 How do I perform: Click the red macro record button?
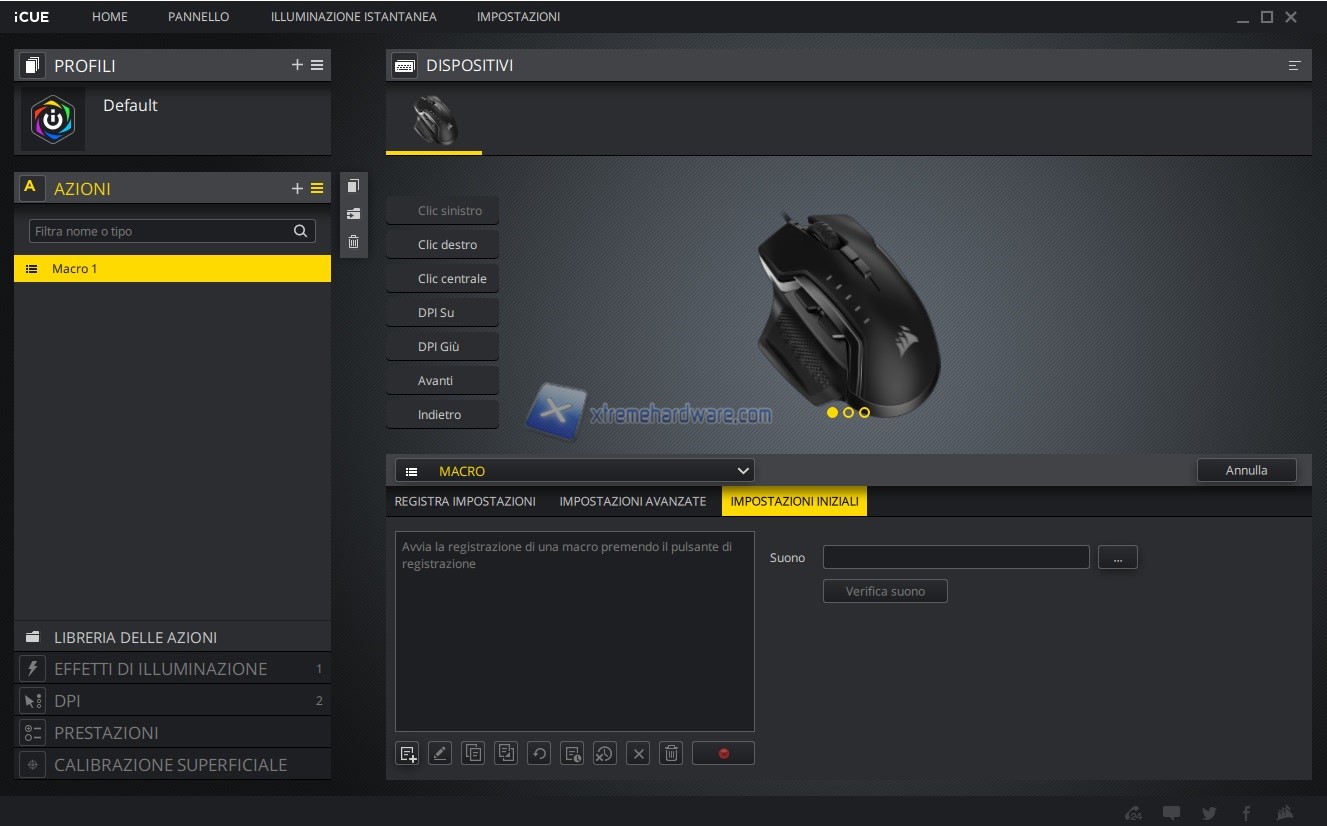[723, 753]
